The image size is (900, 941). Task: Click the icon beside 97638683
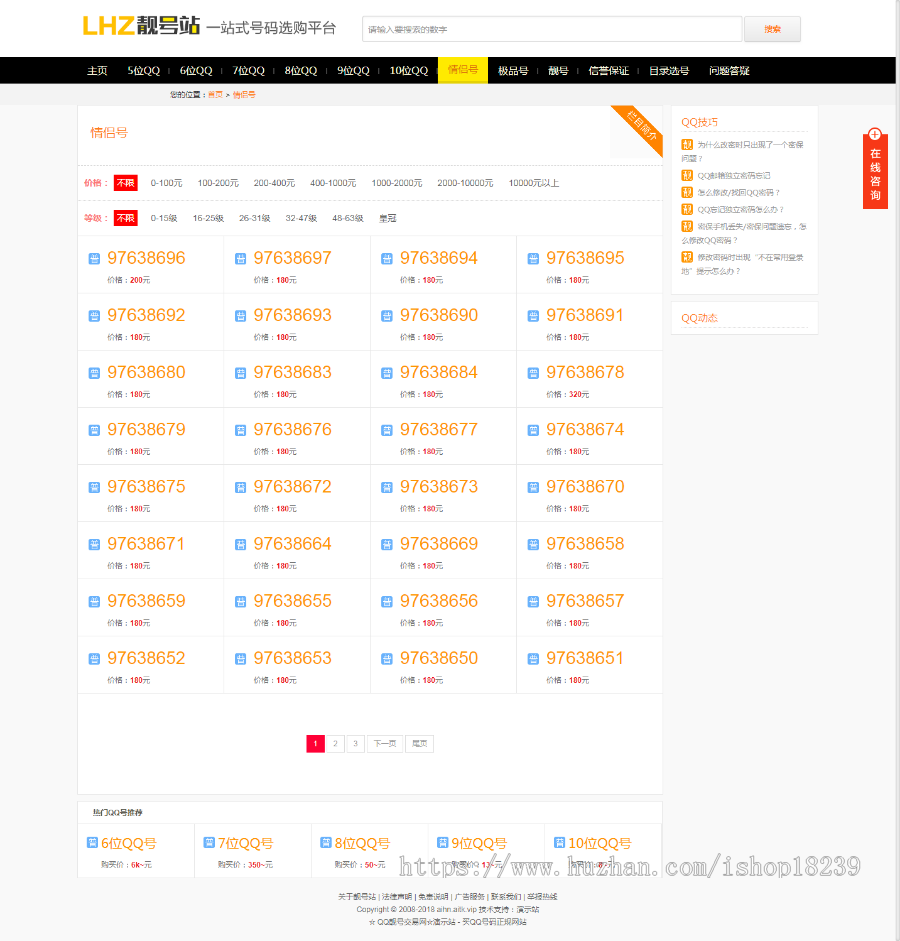pos(240,373)
